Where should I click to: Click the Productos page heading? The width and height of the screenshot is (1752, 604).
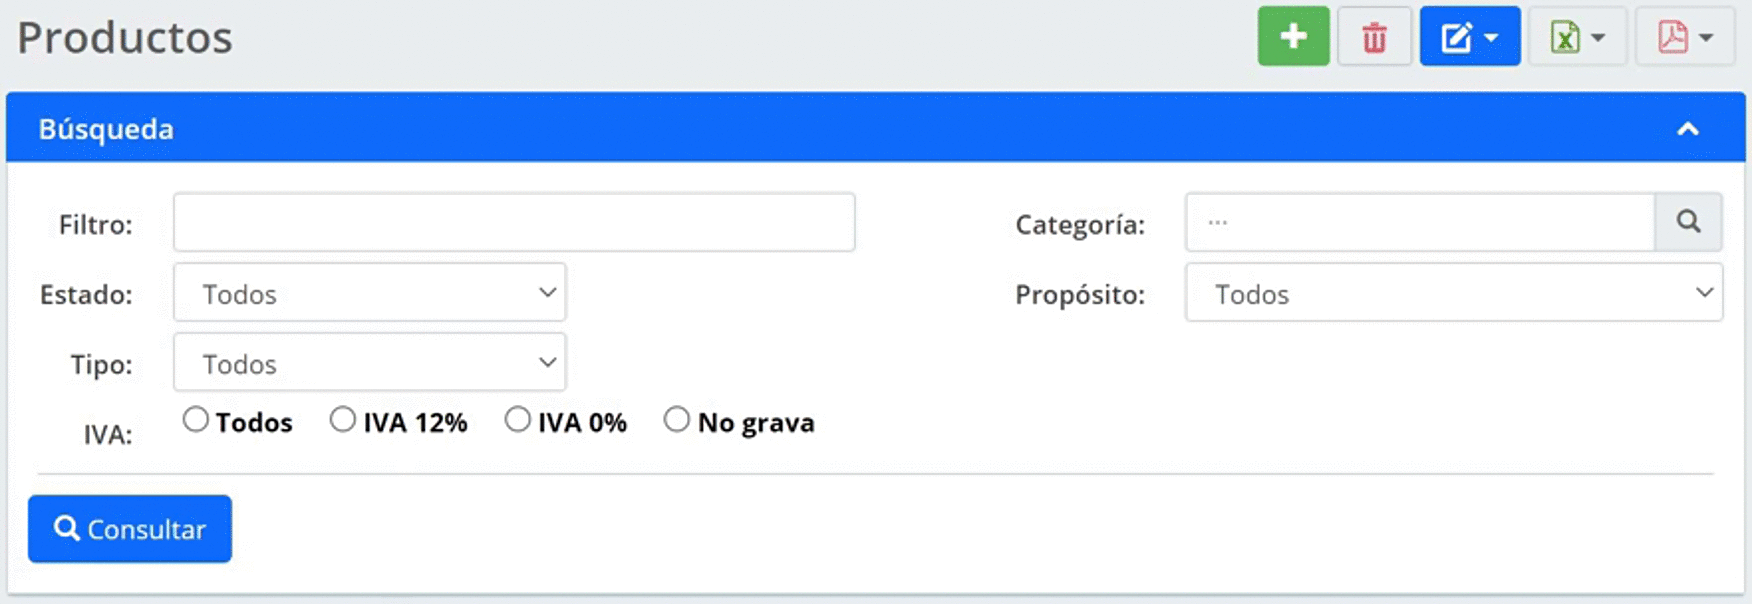[125, 38]
